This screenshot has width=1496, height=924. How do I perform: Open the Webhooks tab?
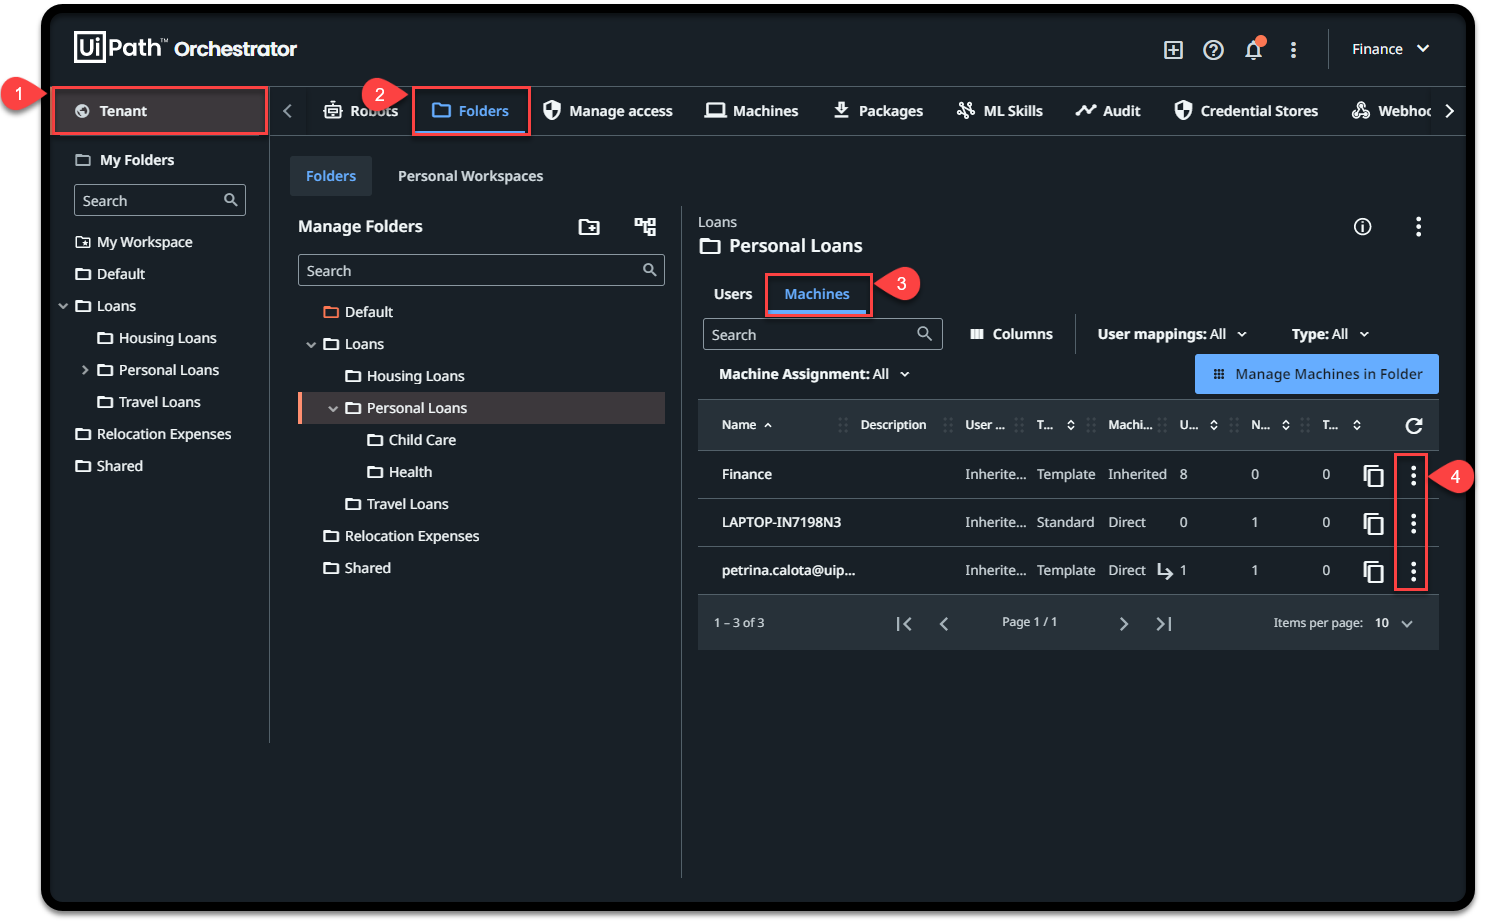coord(1391,111)
